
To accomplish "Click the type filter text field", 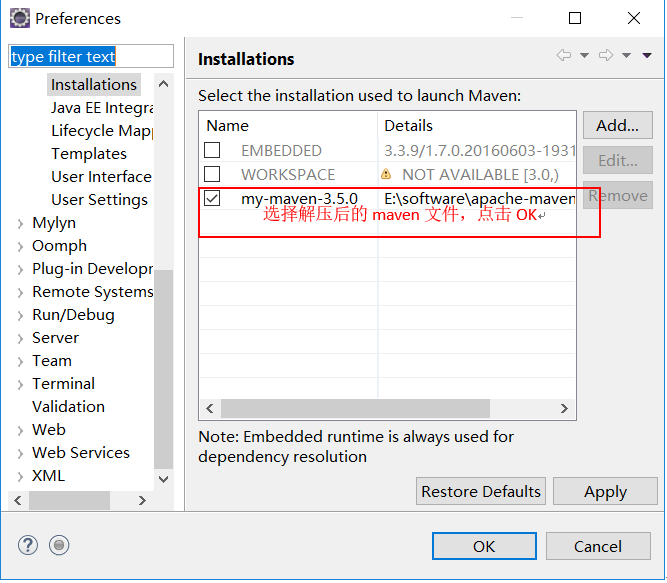I will click(x=91, y=56).
